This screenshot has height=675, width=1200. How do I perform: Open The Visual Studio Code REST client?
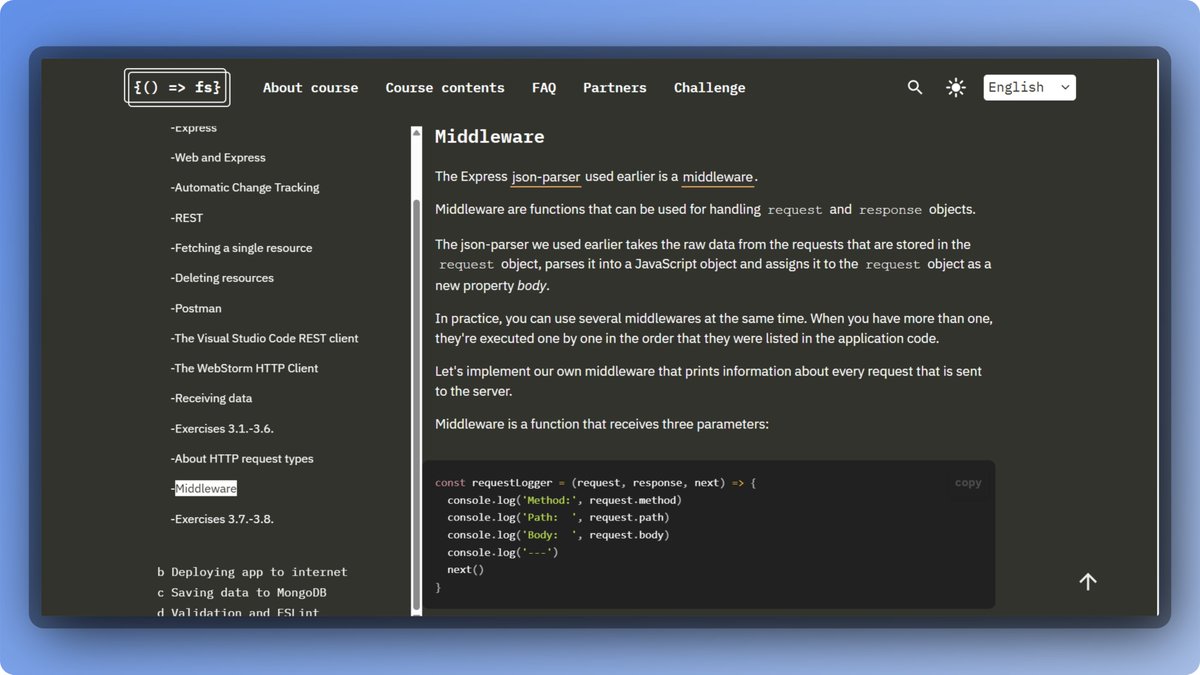pyautogui.click(x=264, y=338)
